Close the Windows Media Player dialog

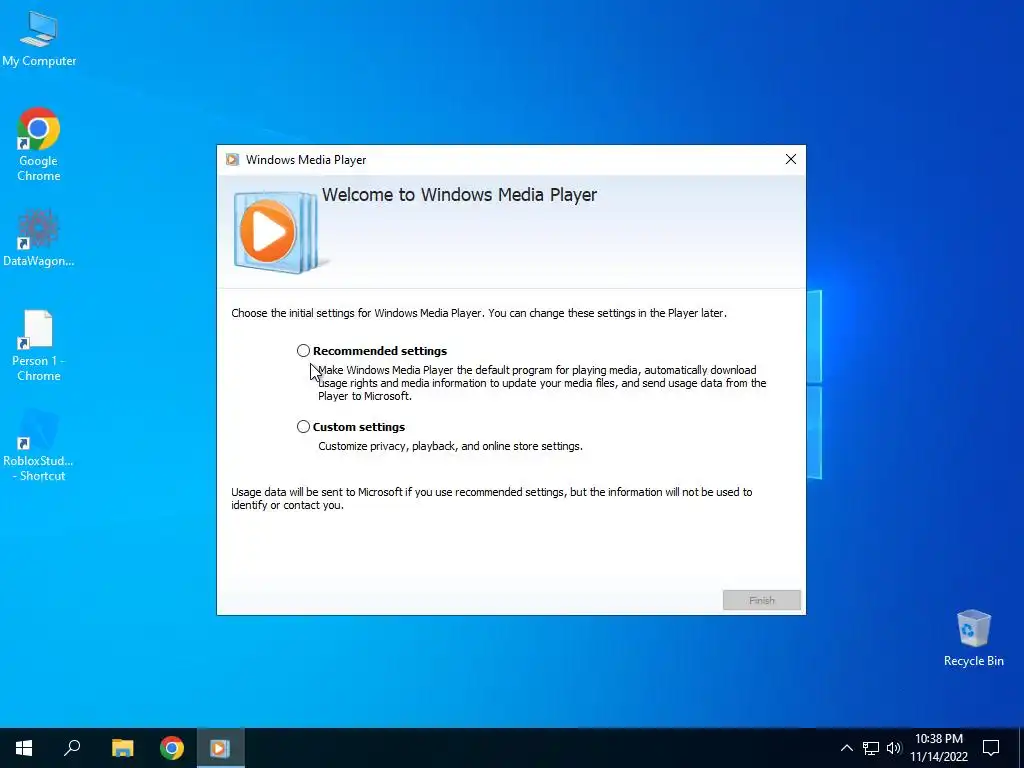[x=791, y=159]
